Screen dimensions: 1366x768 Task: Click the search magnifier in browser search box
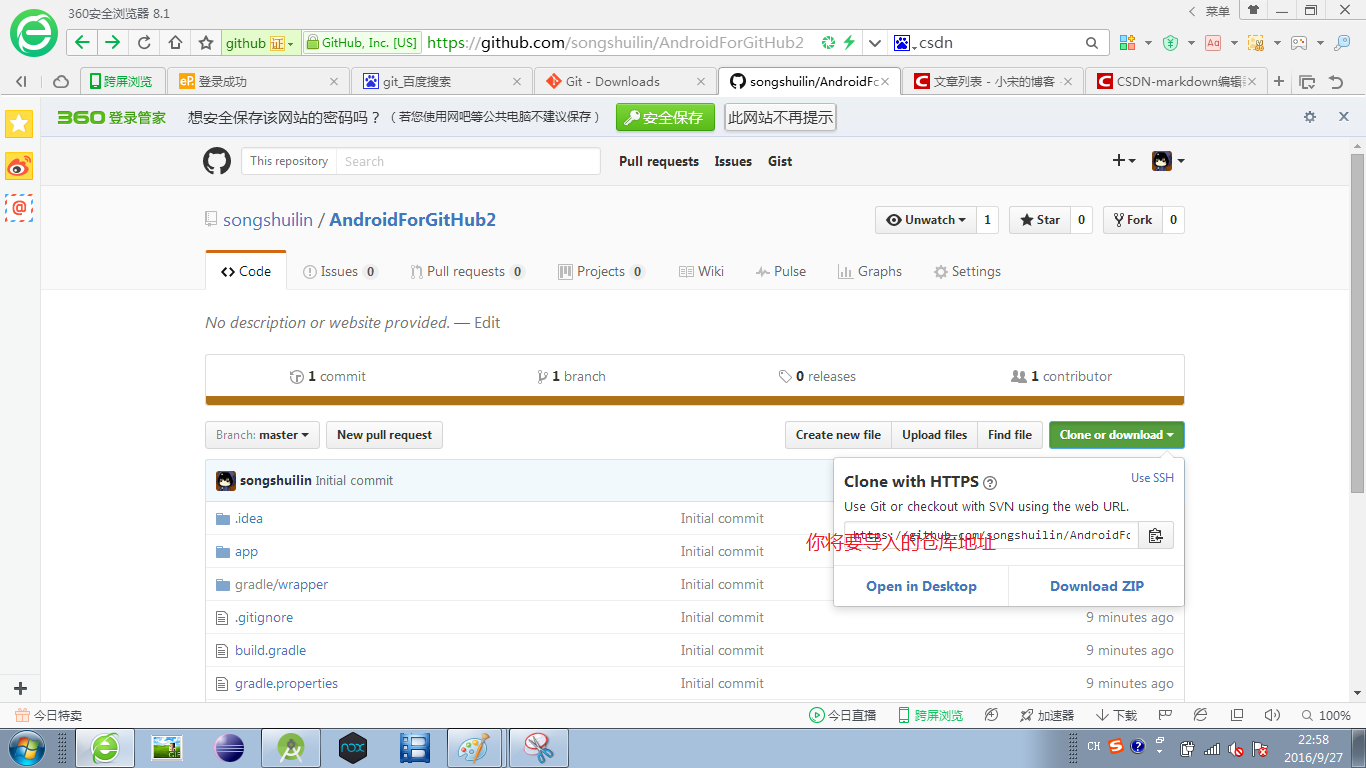tap(1092, 43)
